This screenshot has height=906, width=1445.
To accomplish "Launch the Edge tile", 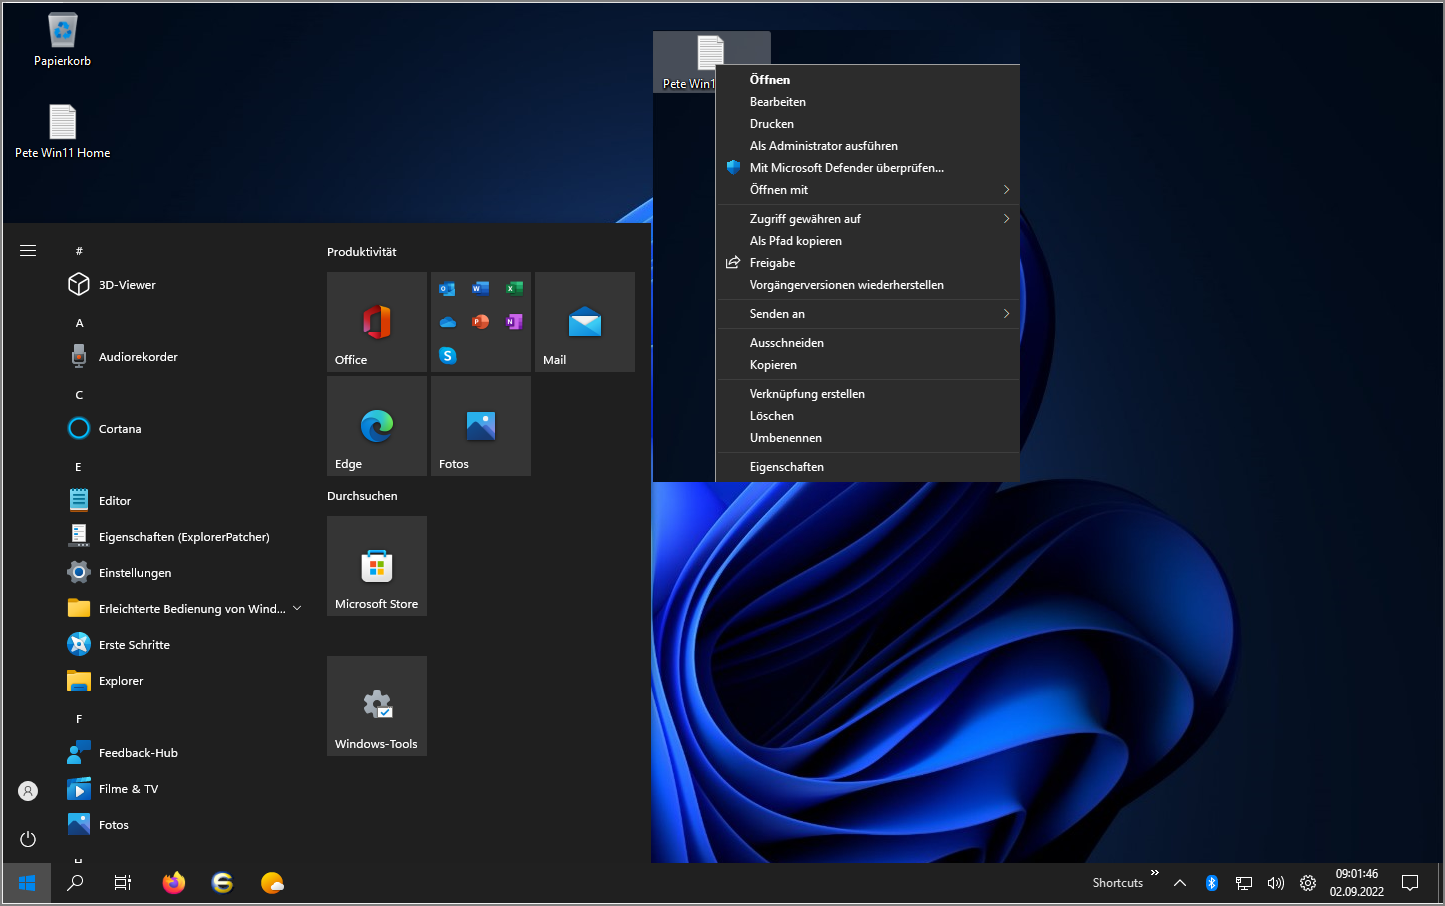I will click(377, 426).
